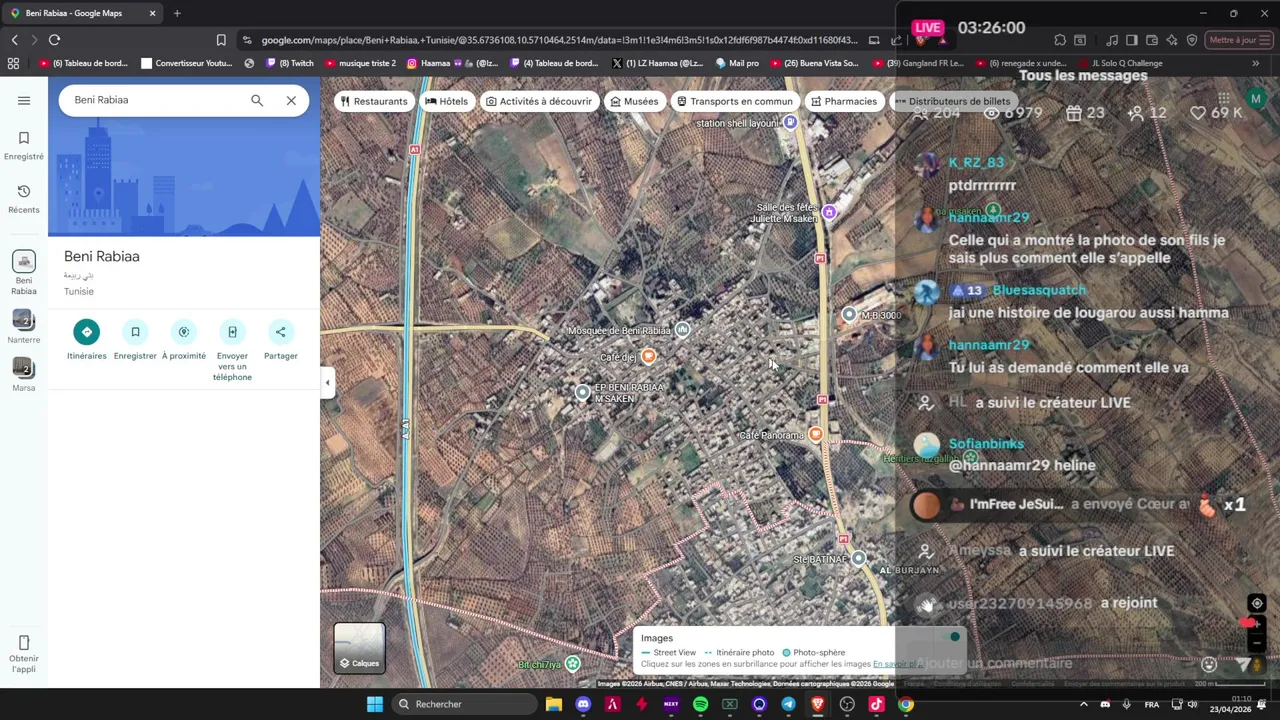Open the Google apps grid
The height and width of the screenshot is (720, 1280).
(x=1224, y=99)
